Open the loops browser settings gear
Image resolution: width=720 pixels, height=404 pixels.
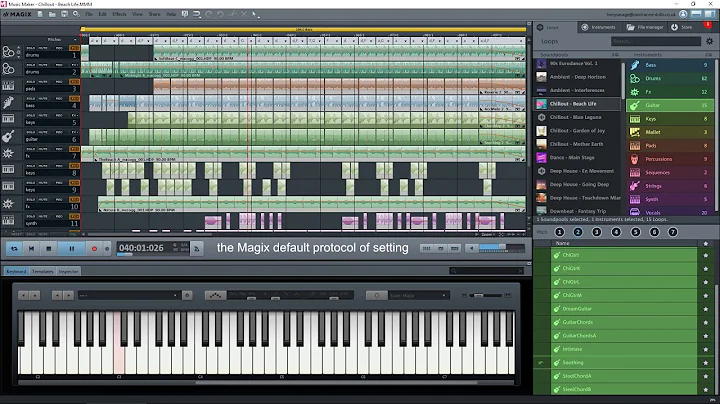point(709,41)
